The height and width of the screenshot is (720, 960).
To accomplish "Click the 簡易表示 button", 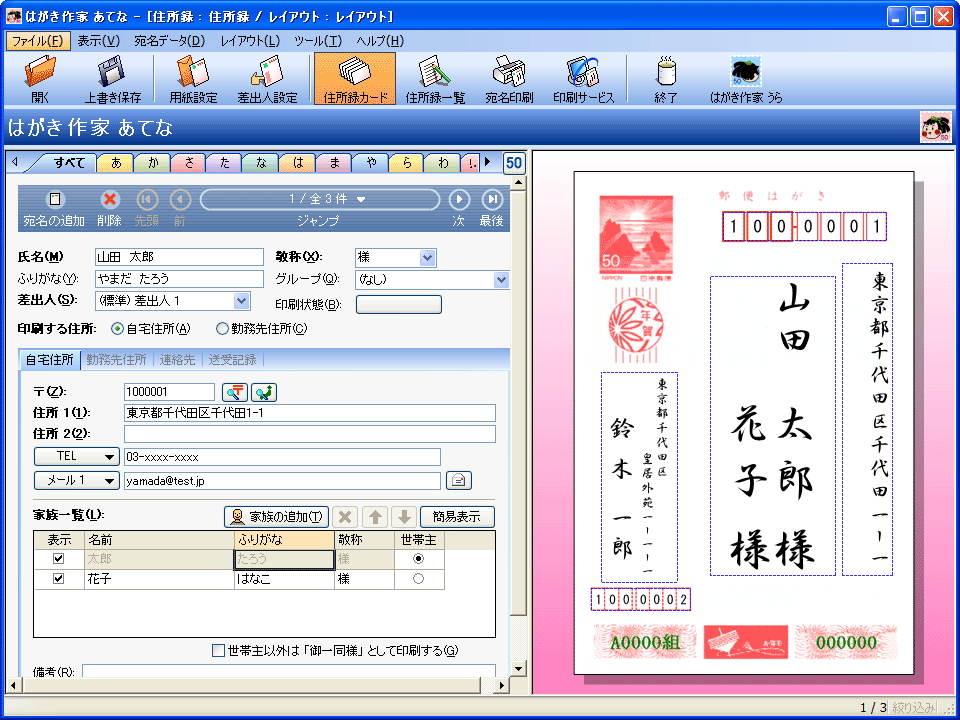I will pos(457,517).
